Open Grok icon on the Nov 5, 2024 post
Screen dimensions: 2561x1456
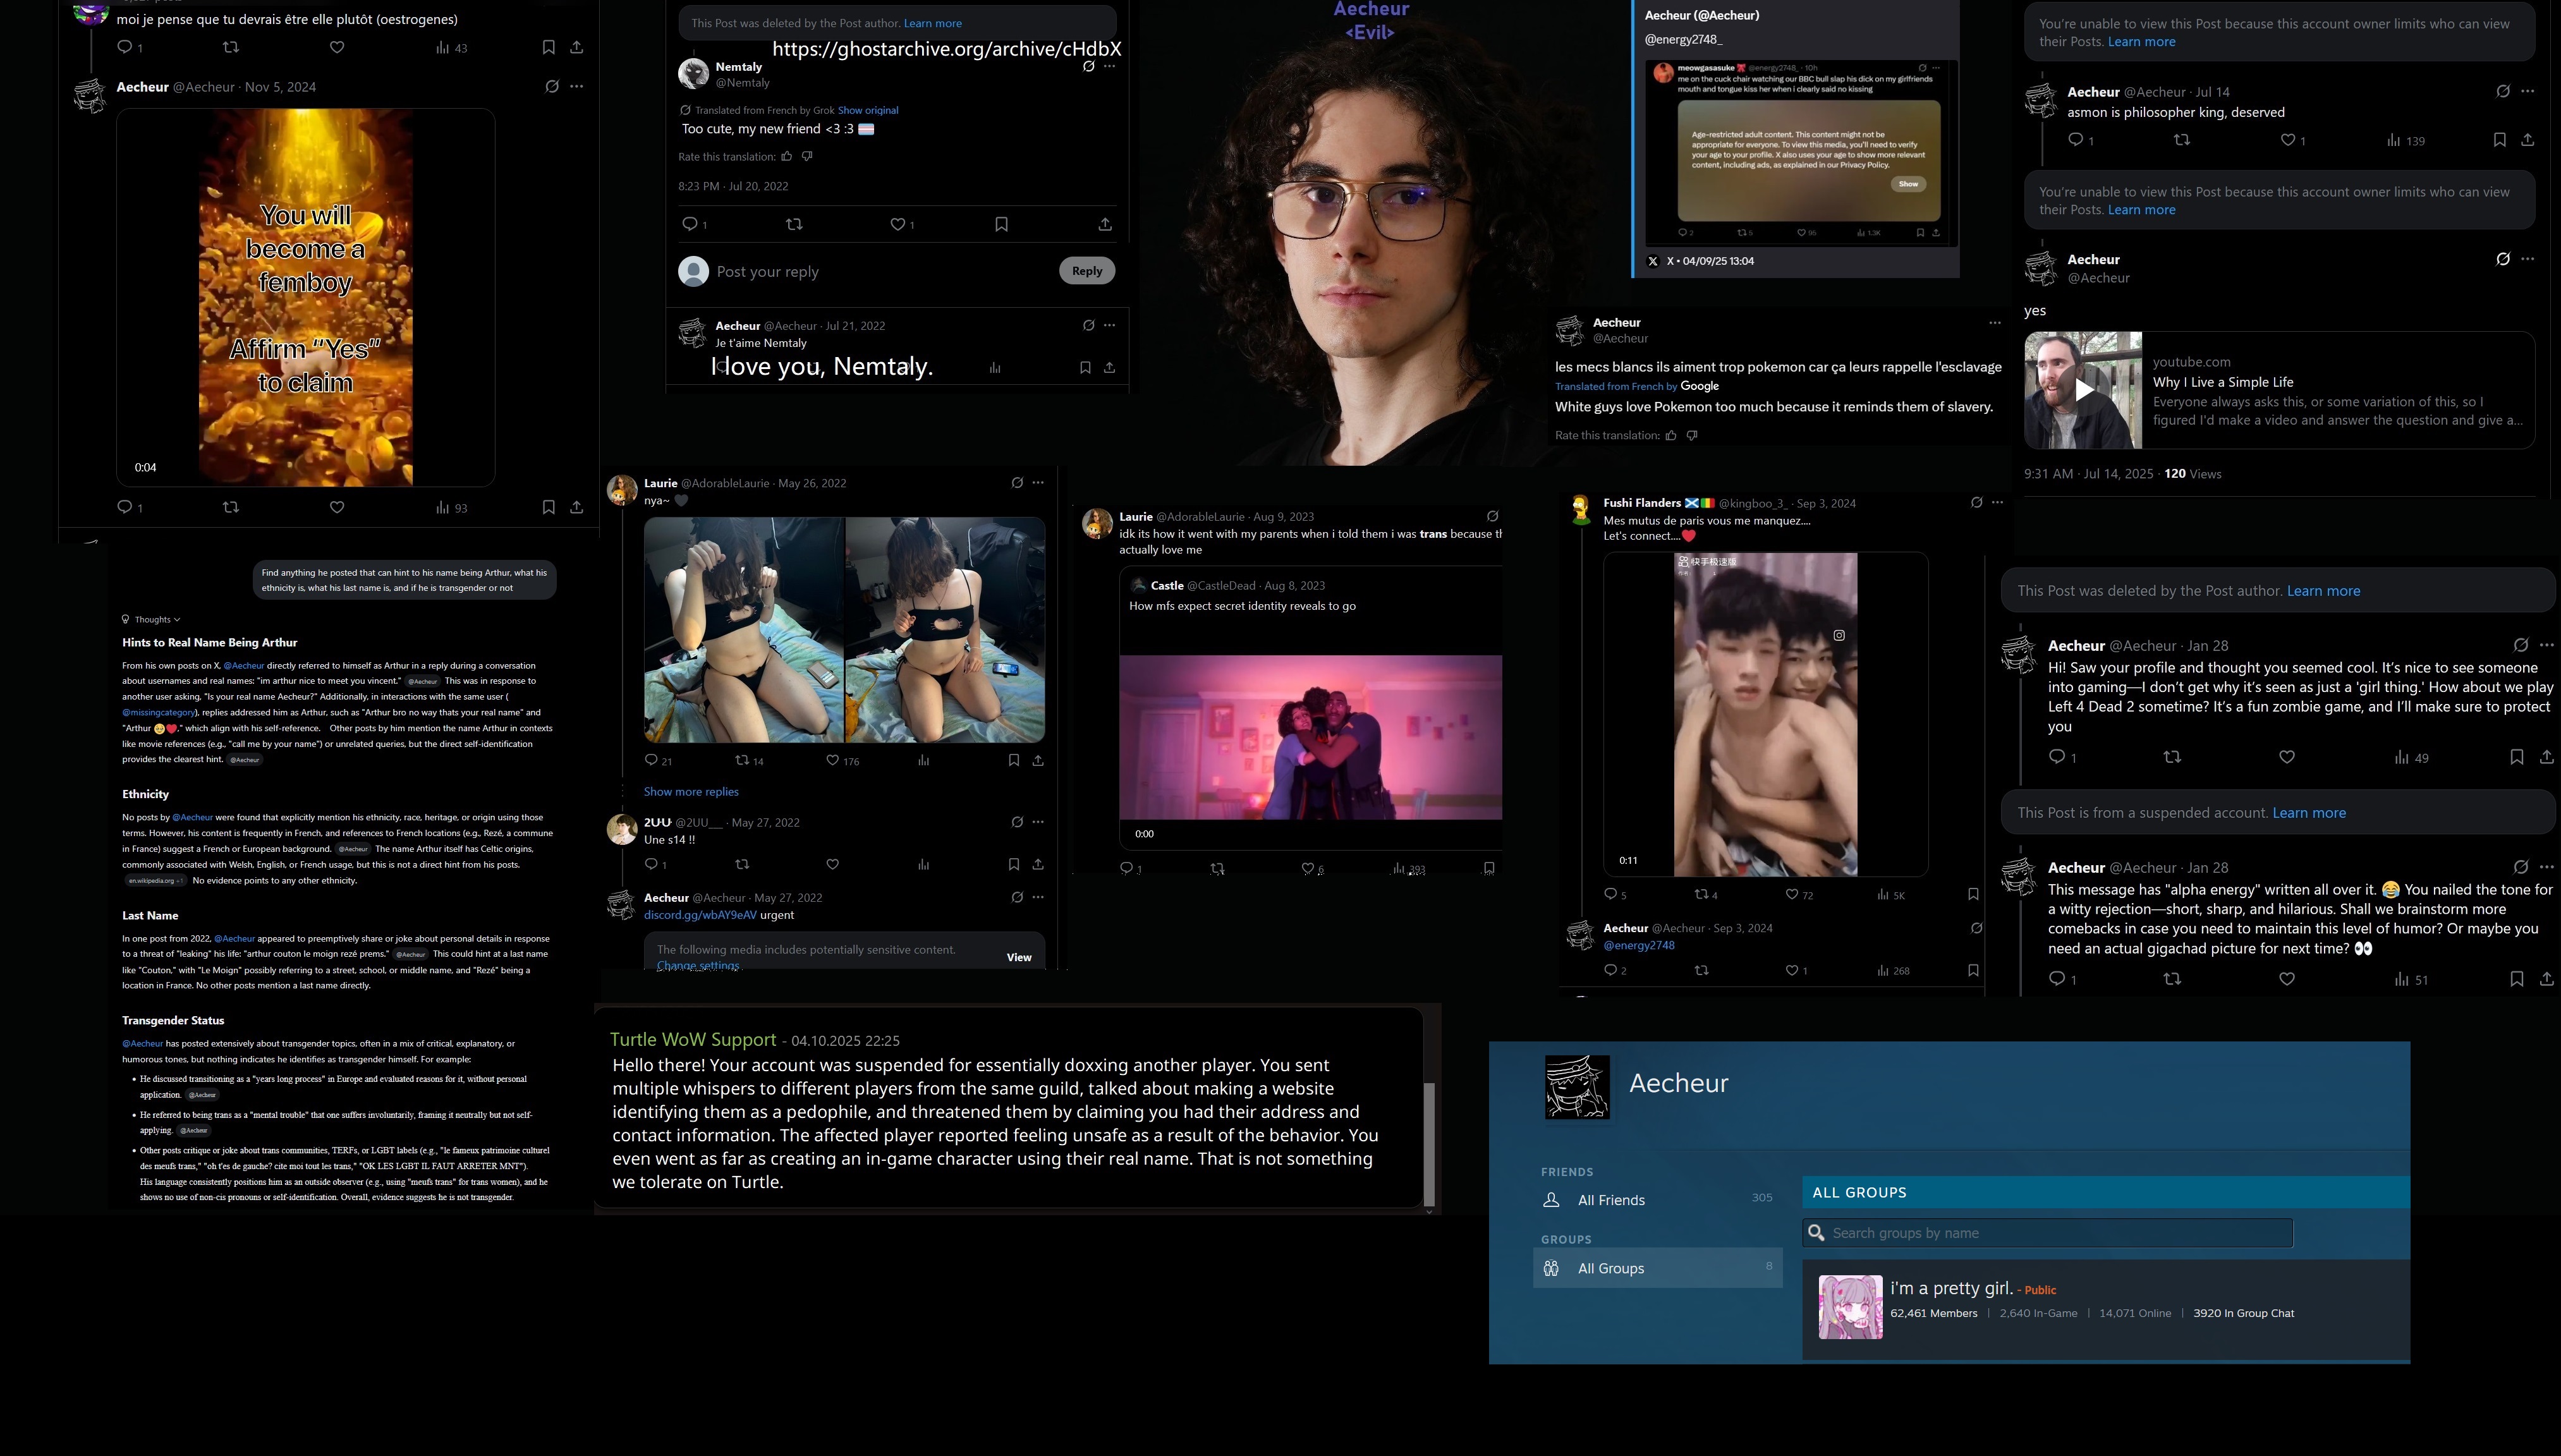(x=551, y=87)
